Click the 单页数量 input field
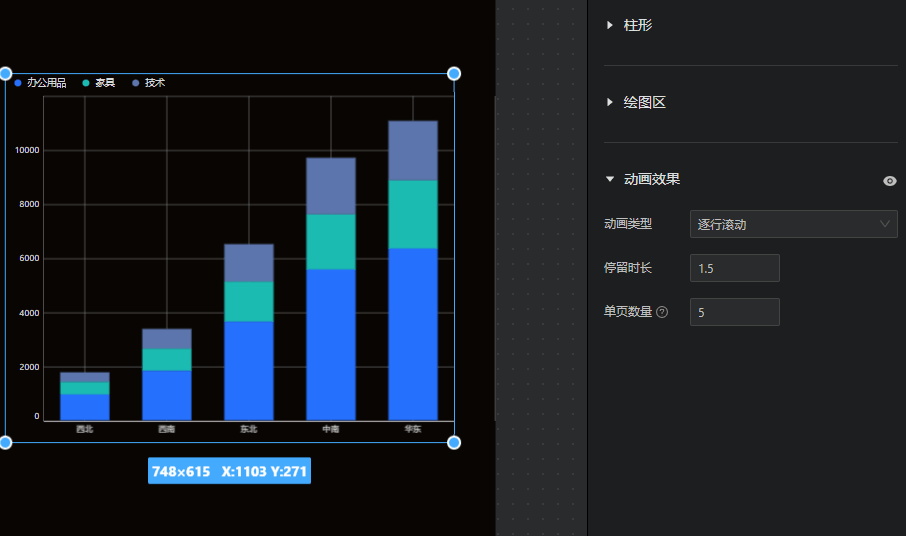The height and width of the screenshot is (536, 906). pos(734,312)
